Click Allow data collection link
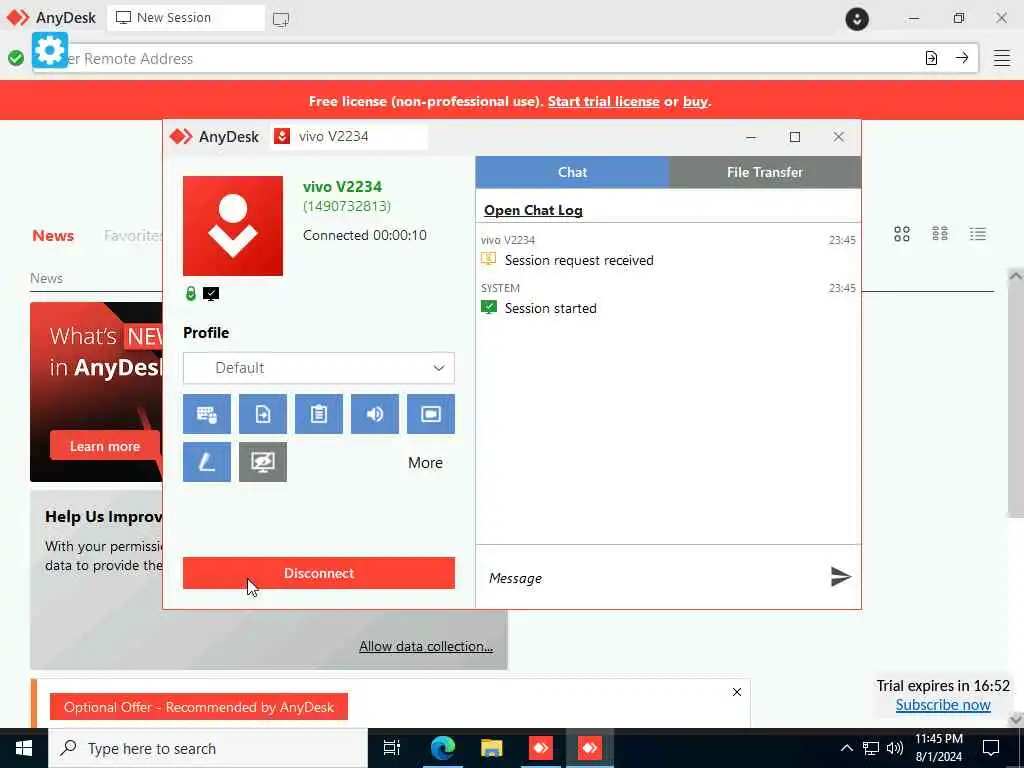Image resolution: width=1024 pixels, height=768 pixels. point(426,647)
